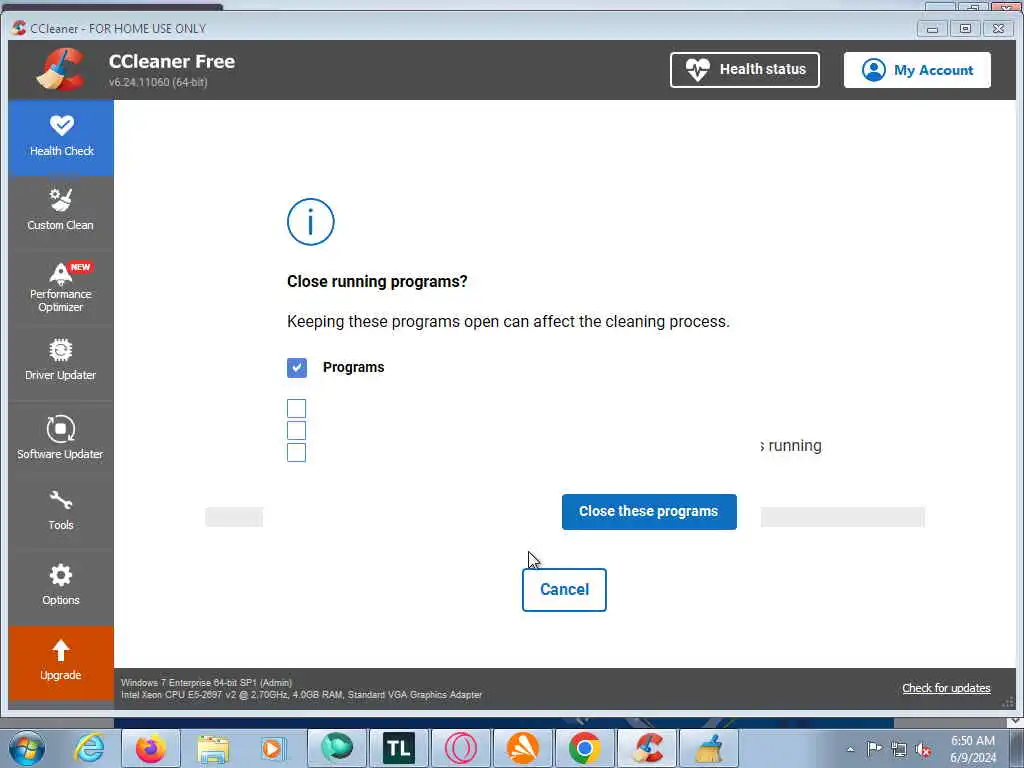Click the Keeping these programs open message
Screen dimensions: 1024x768
tap(509, 322)
